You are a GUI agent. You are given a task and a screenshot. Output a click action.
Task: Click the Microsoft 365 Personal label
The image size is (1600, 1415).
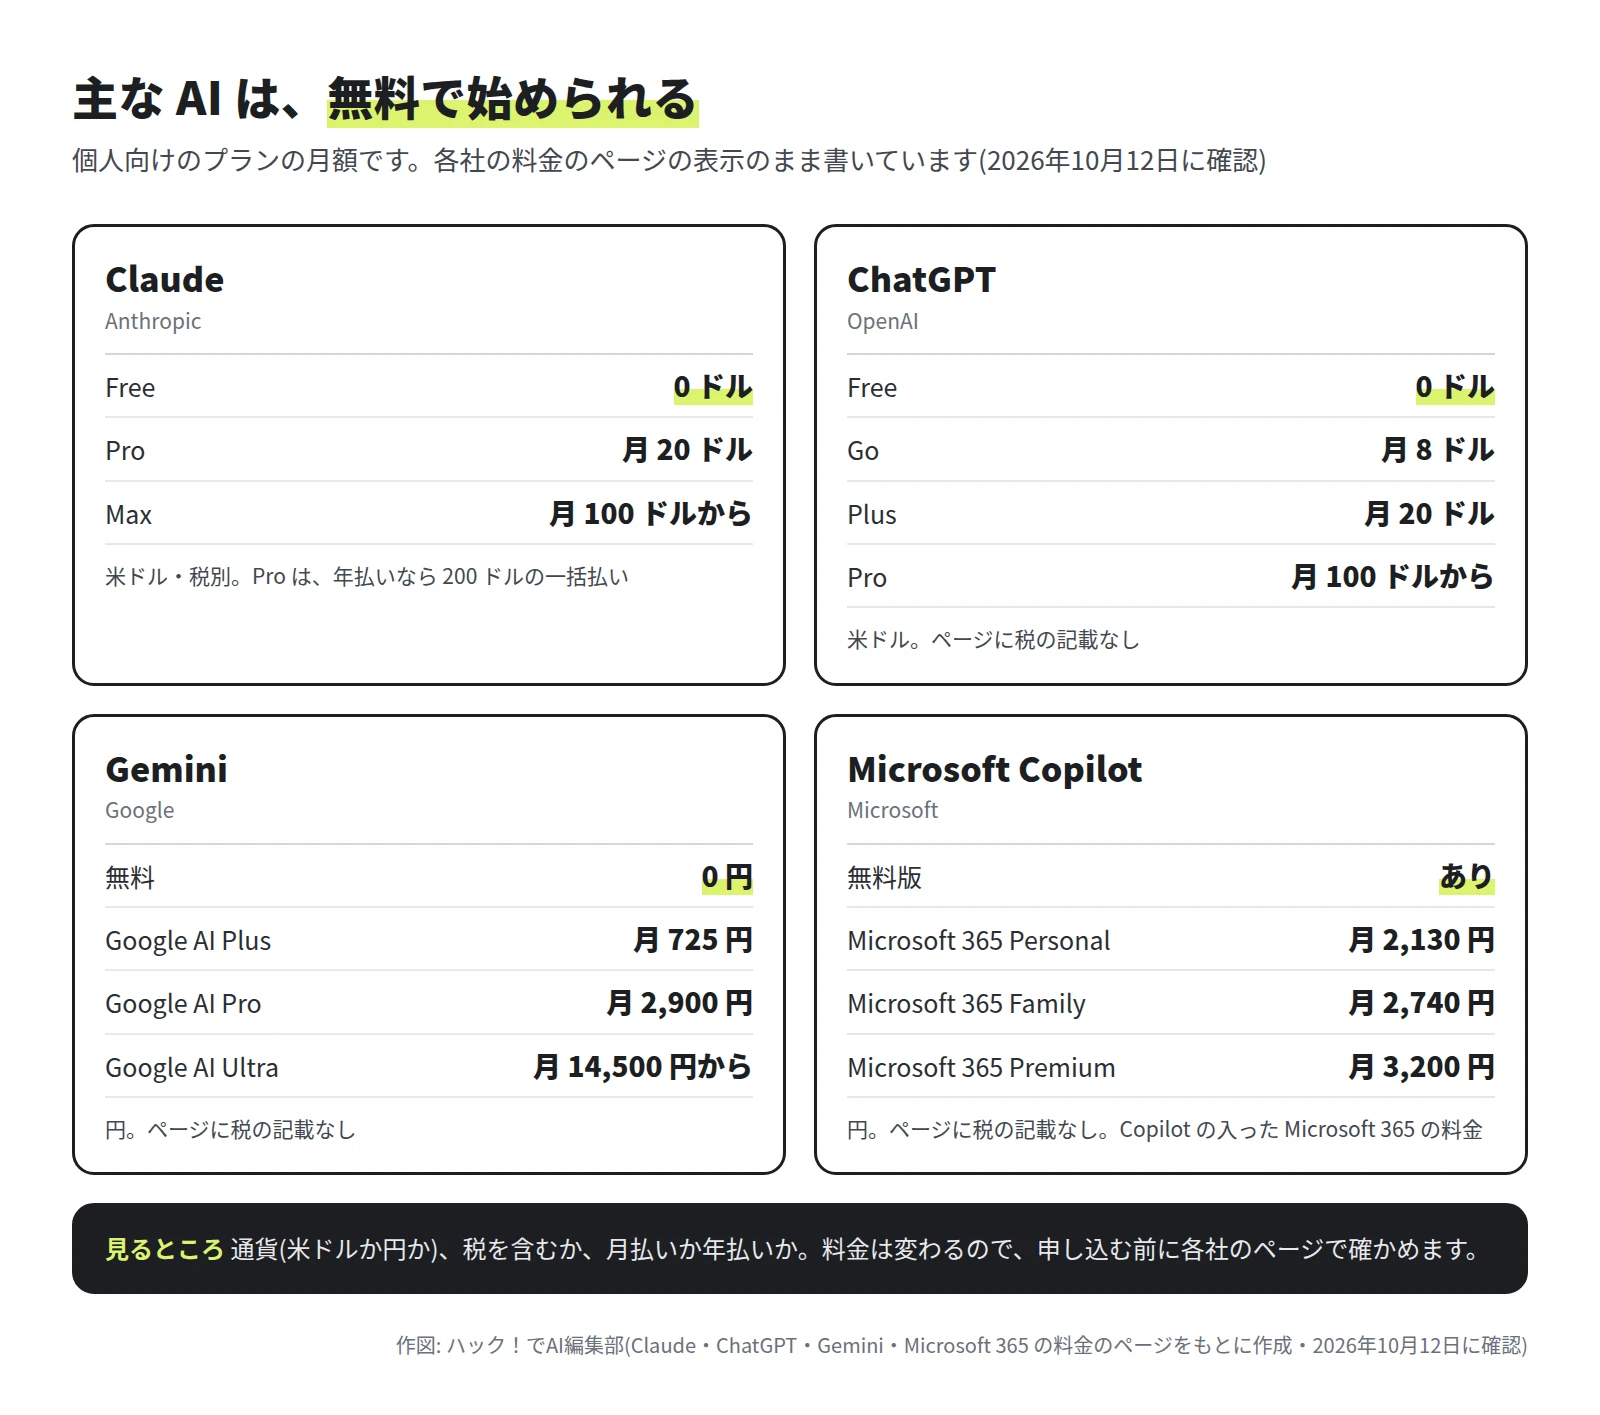pyautogui.click(x=979, y=941)
